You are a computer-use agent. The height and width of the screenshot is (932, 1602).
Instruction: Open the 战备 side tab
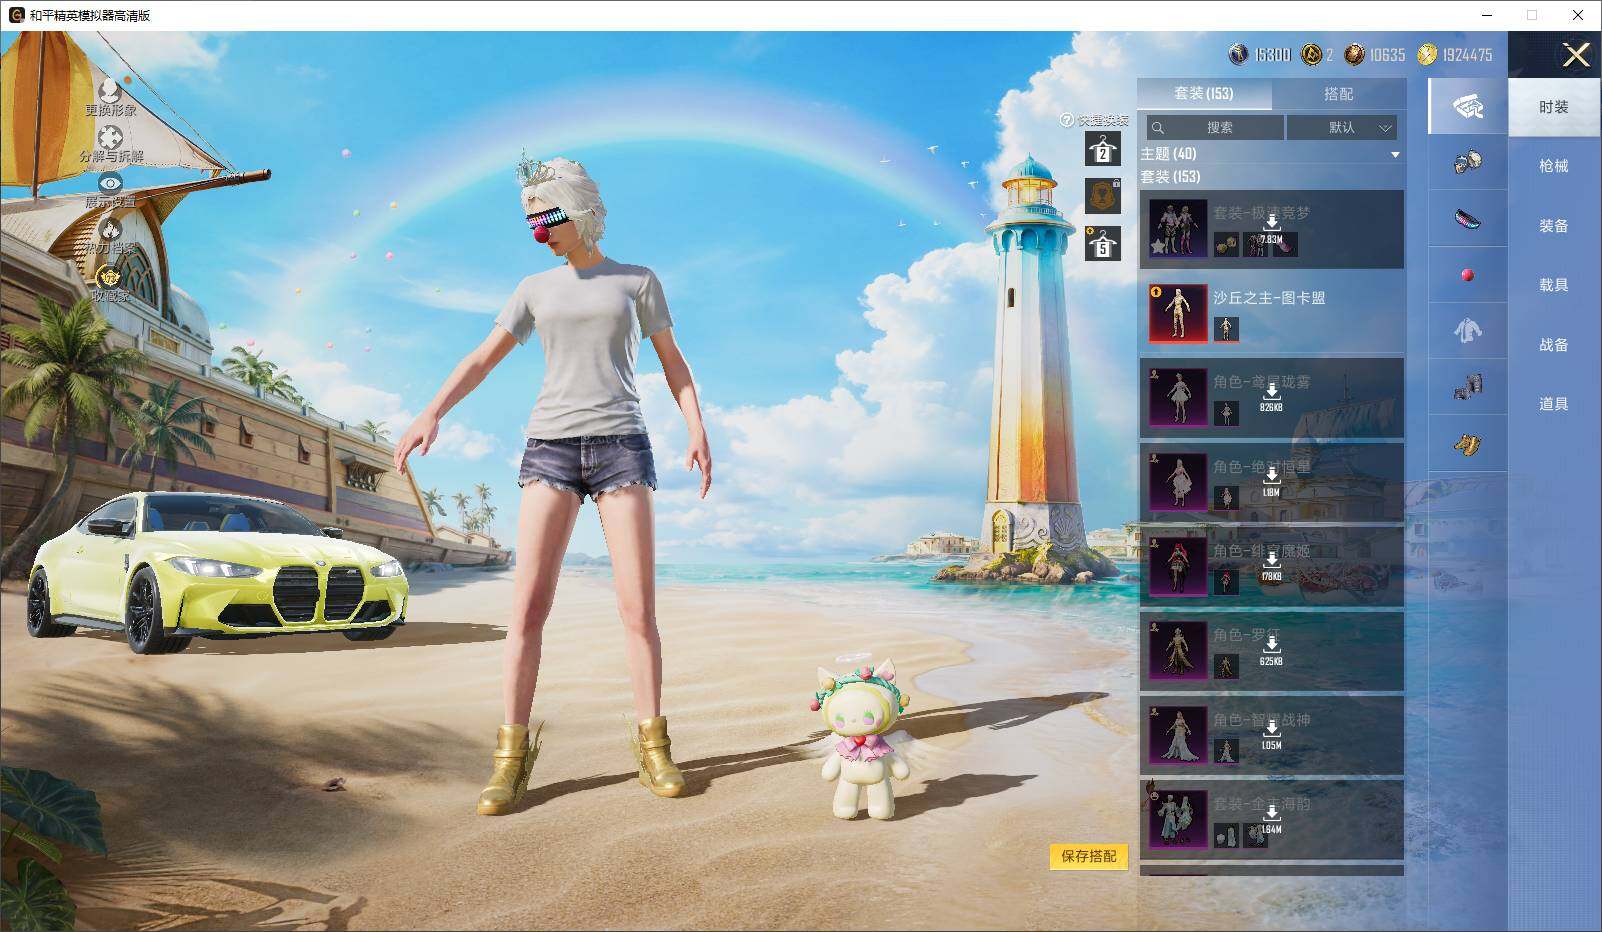click(x=1554, y=344)
